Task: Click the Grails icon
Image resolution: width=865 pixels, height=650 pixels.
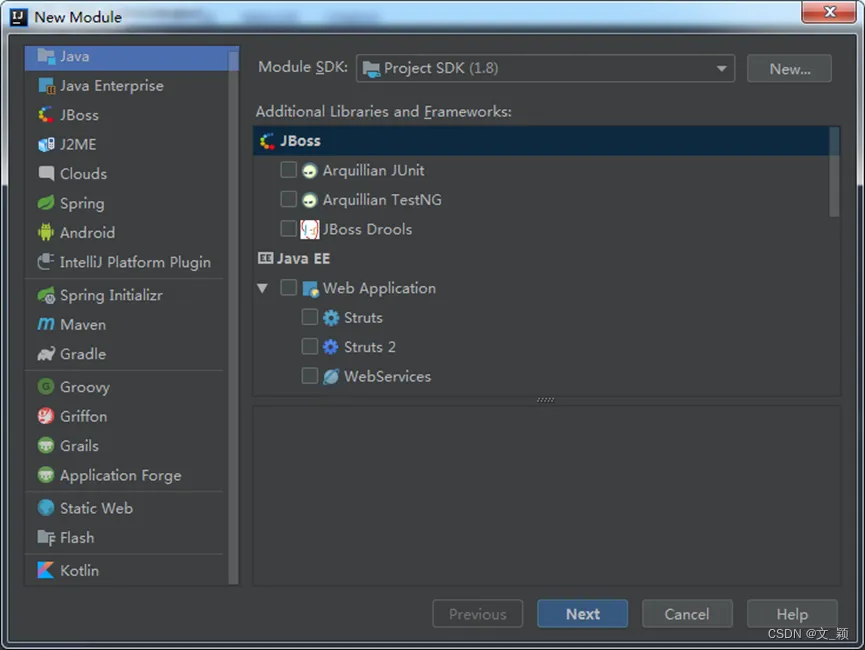Action: (46, 445)
